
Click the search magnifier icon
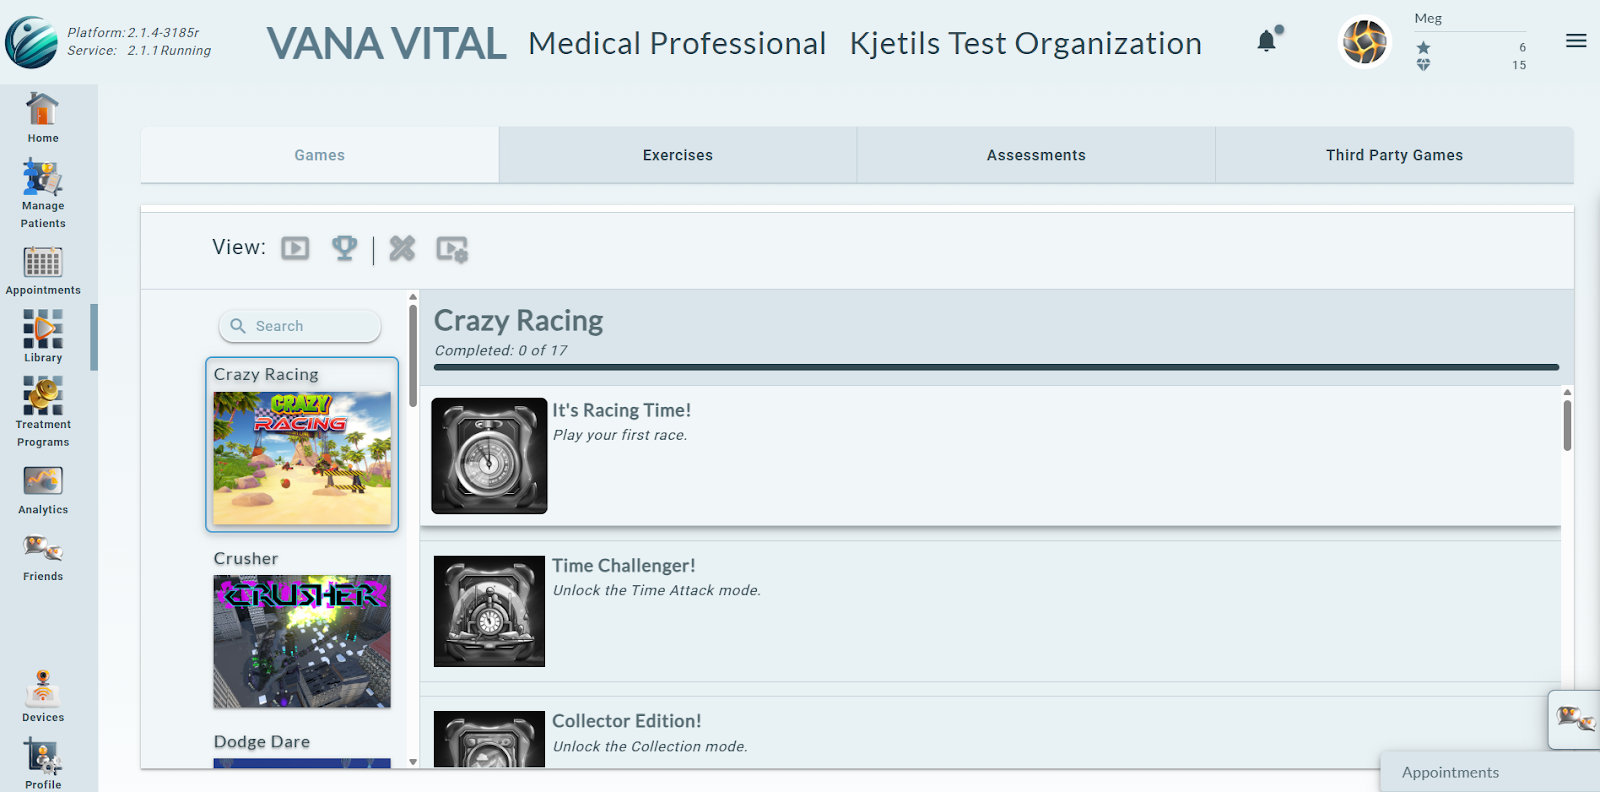tap(238, 326)
